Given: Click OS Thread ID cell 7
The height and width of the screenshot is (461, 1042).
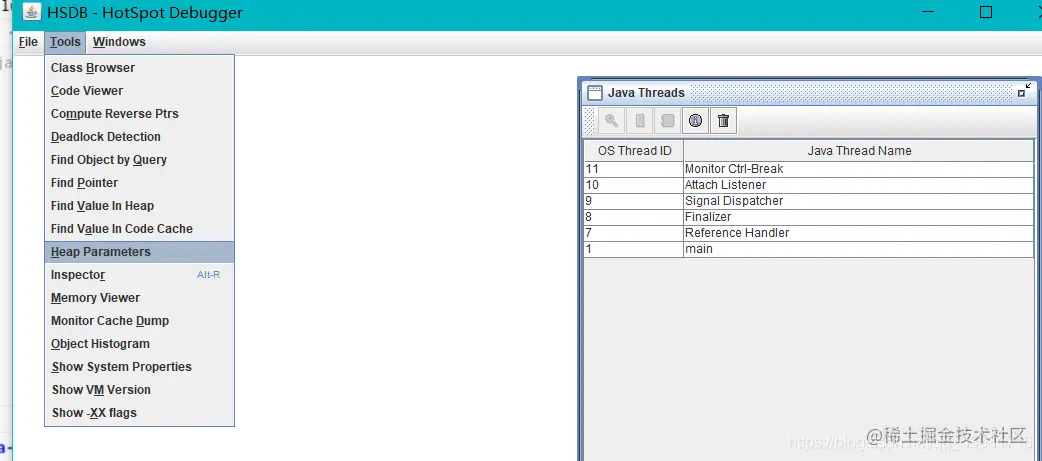Looking at the screenshot, I should [x=634, y=233].
